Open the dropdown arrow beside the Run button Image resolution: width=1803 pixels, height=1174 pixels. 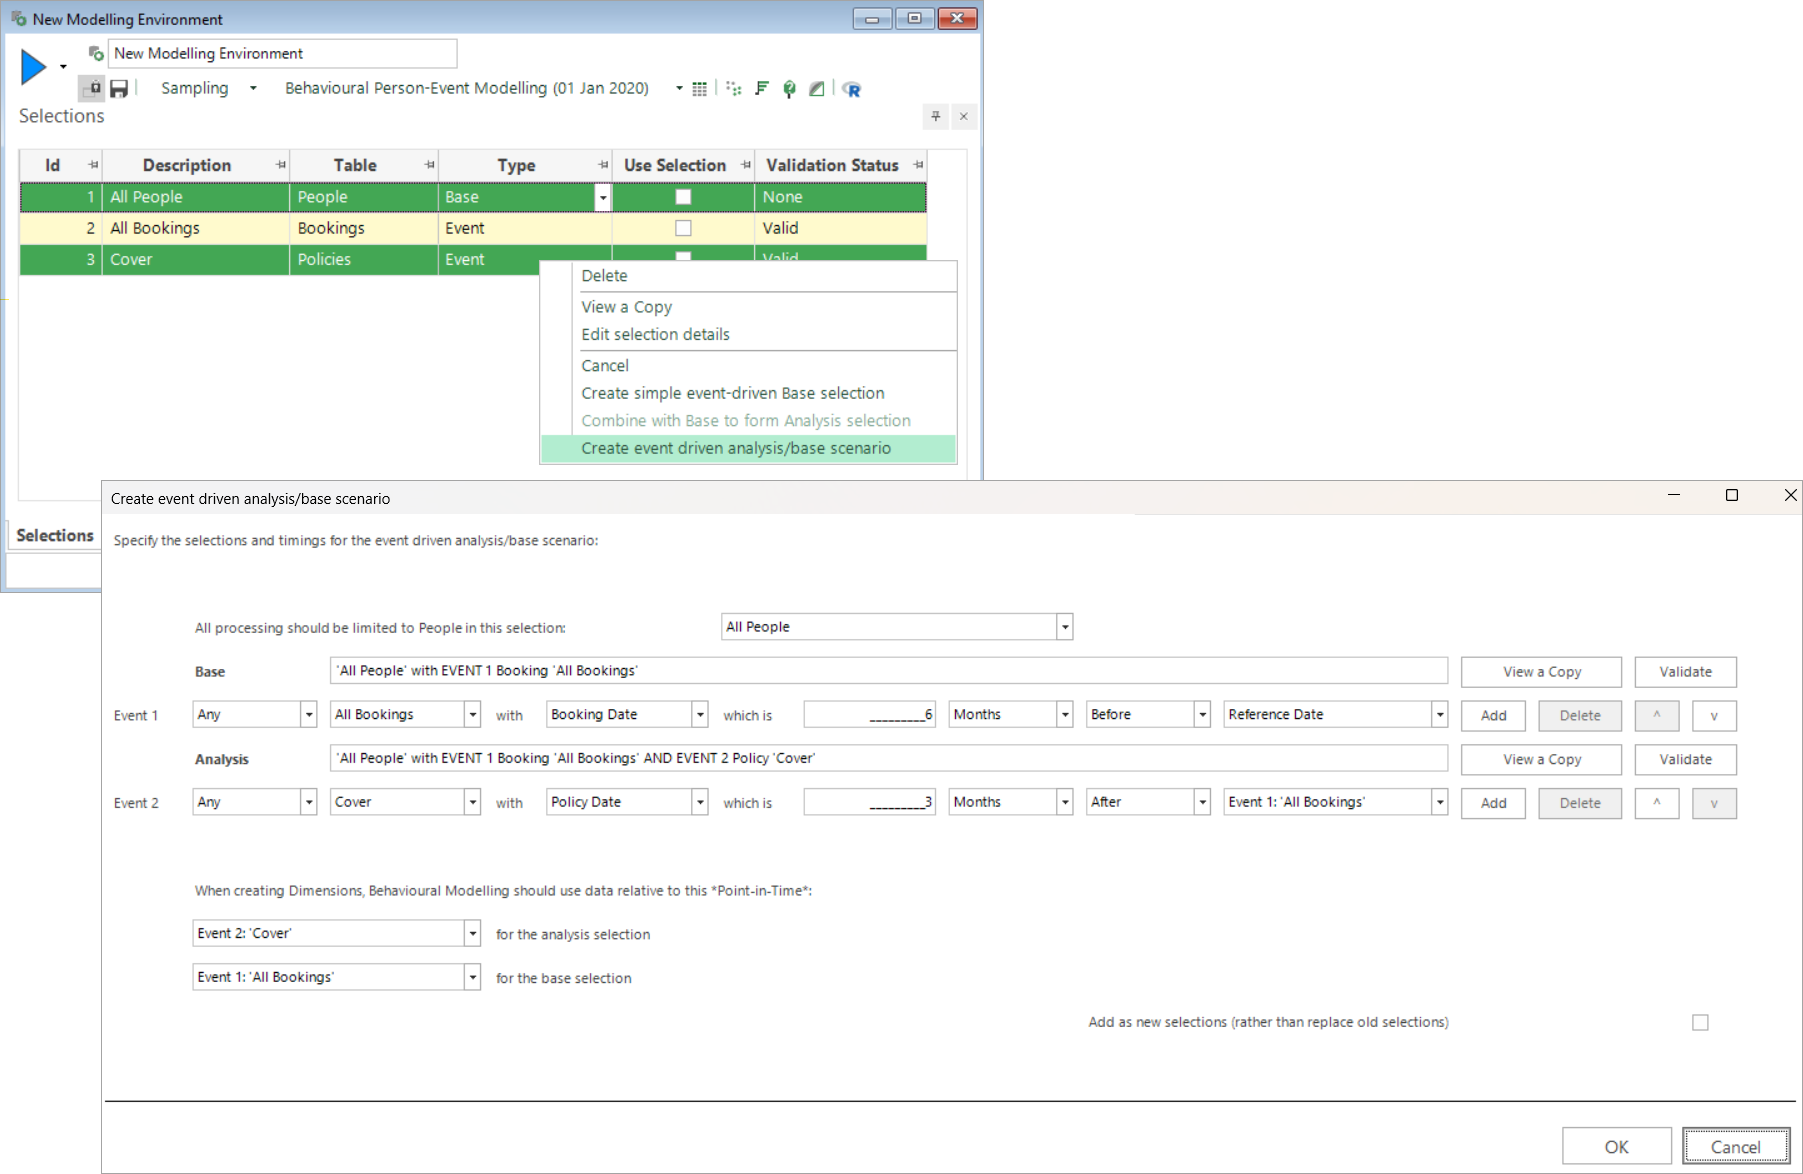click(x=63, y=67)
